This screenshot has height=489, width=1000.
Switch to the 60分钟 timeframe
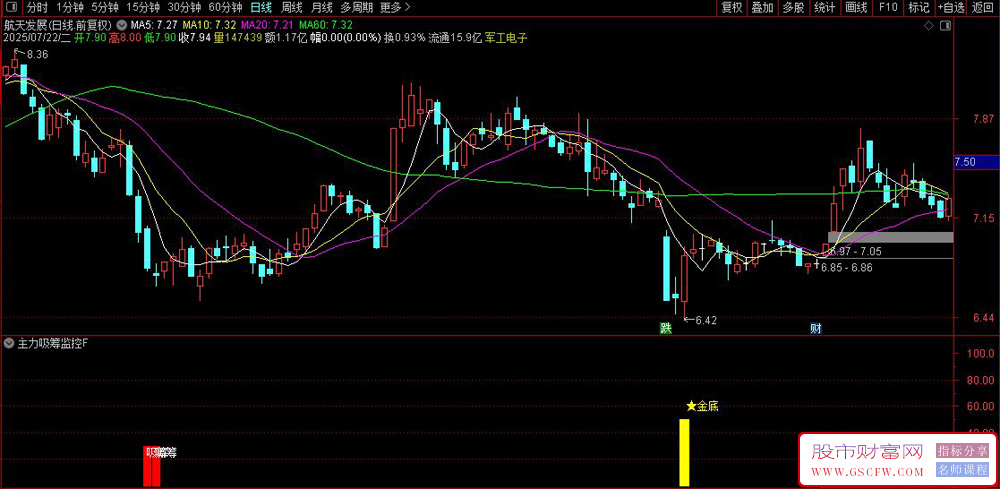click(x=226, y=8)
